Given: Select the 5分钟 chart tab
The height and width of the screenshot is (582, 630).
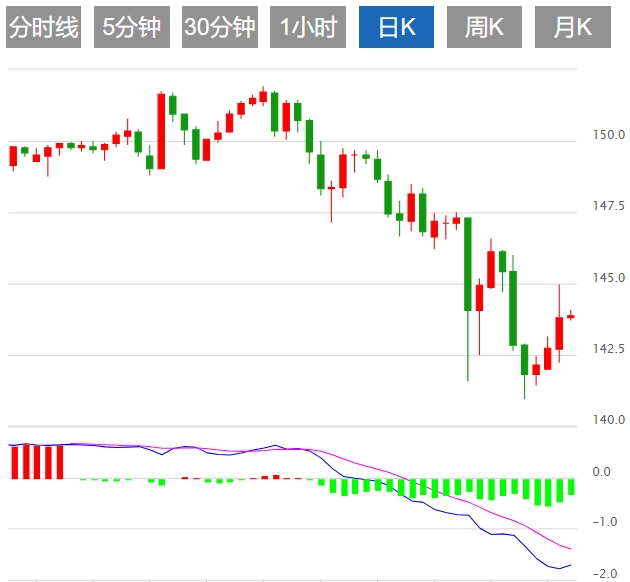Looking at the screenshot, I should pos(131,28).
